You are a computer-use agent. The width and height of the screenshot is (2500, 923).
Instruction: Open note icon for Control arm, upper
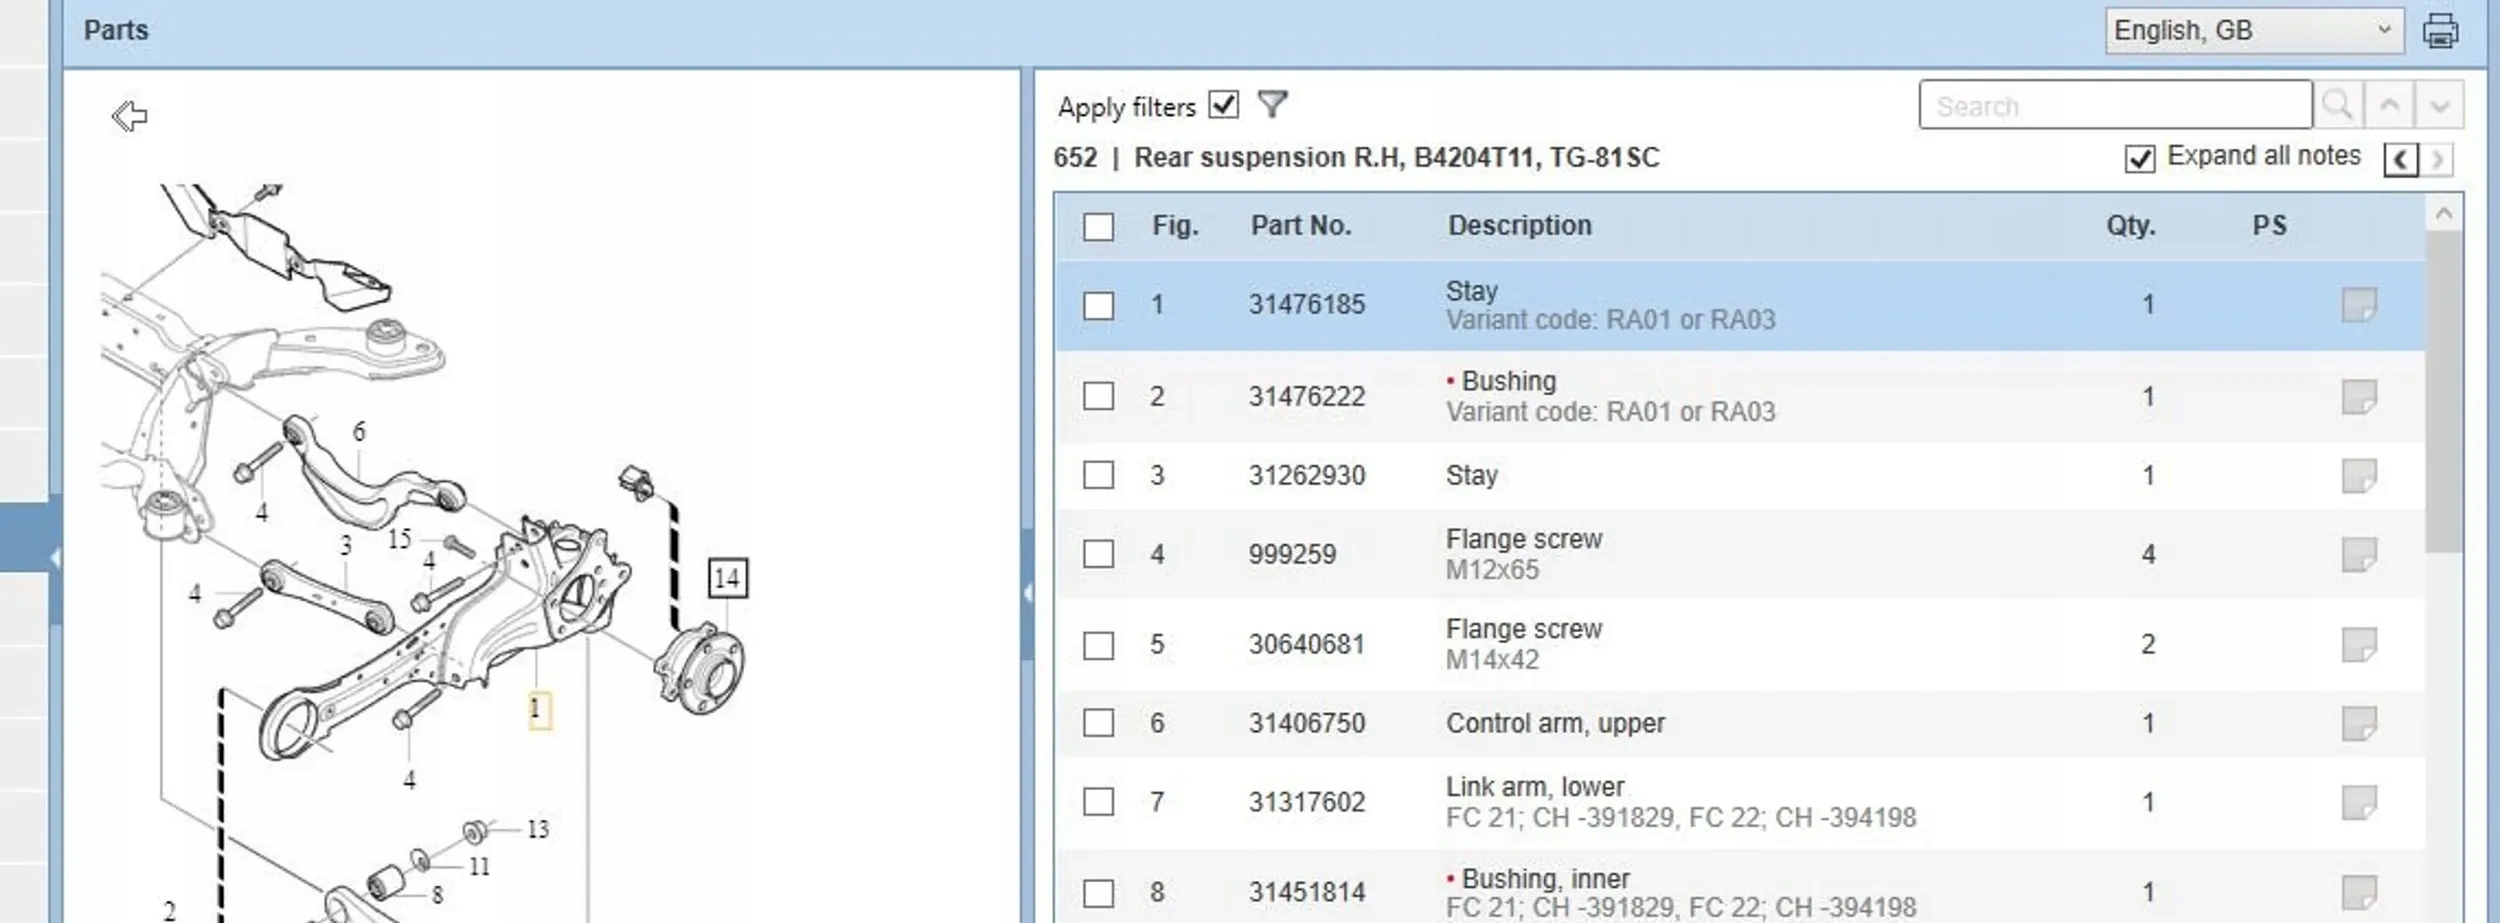pyautogui.click(x=2359, y=723)
